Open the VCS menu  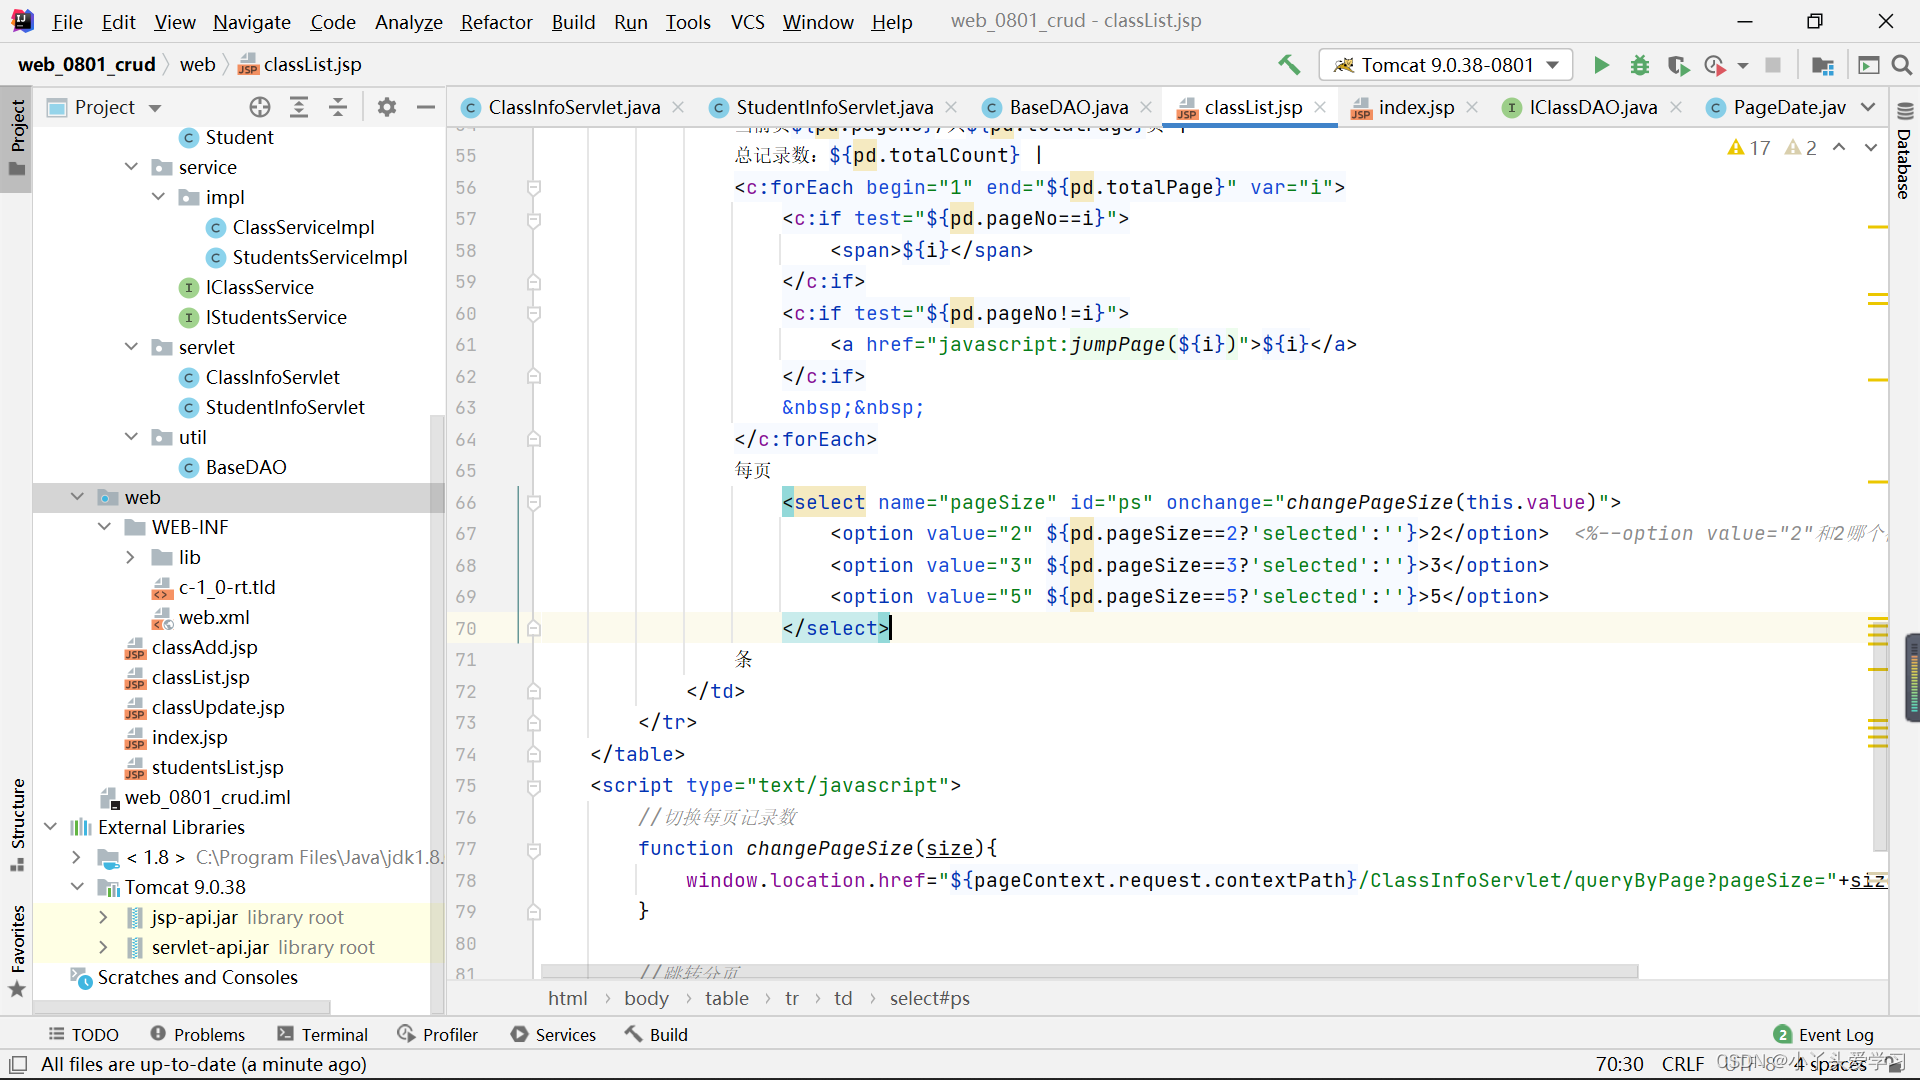tap(747, 22)
